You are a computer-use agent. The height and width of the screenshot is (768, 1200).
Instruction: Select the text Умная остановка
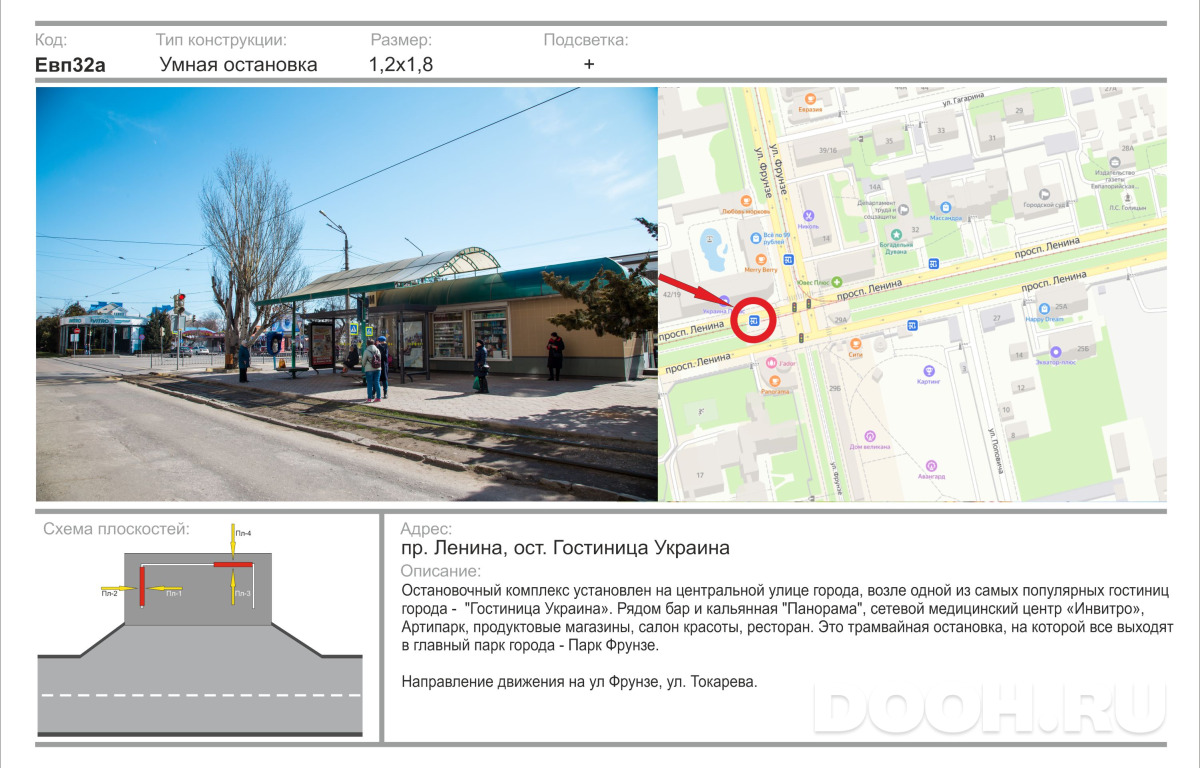coord(238,65)
